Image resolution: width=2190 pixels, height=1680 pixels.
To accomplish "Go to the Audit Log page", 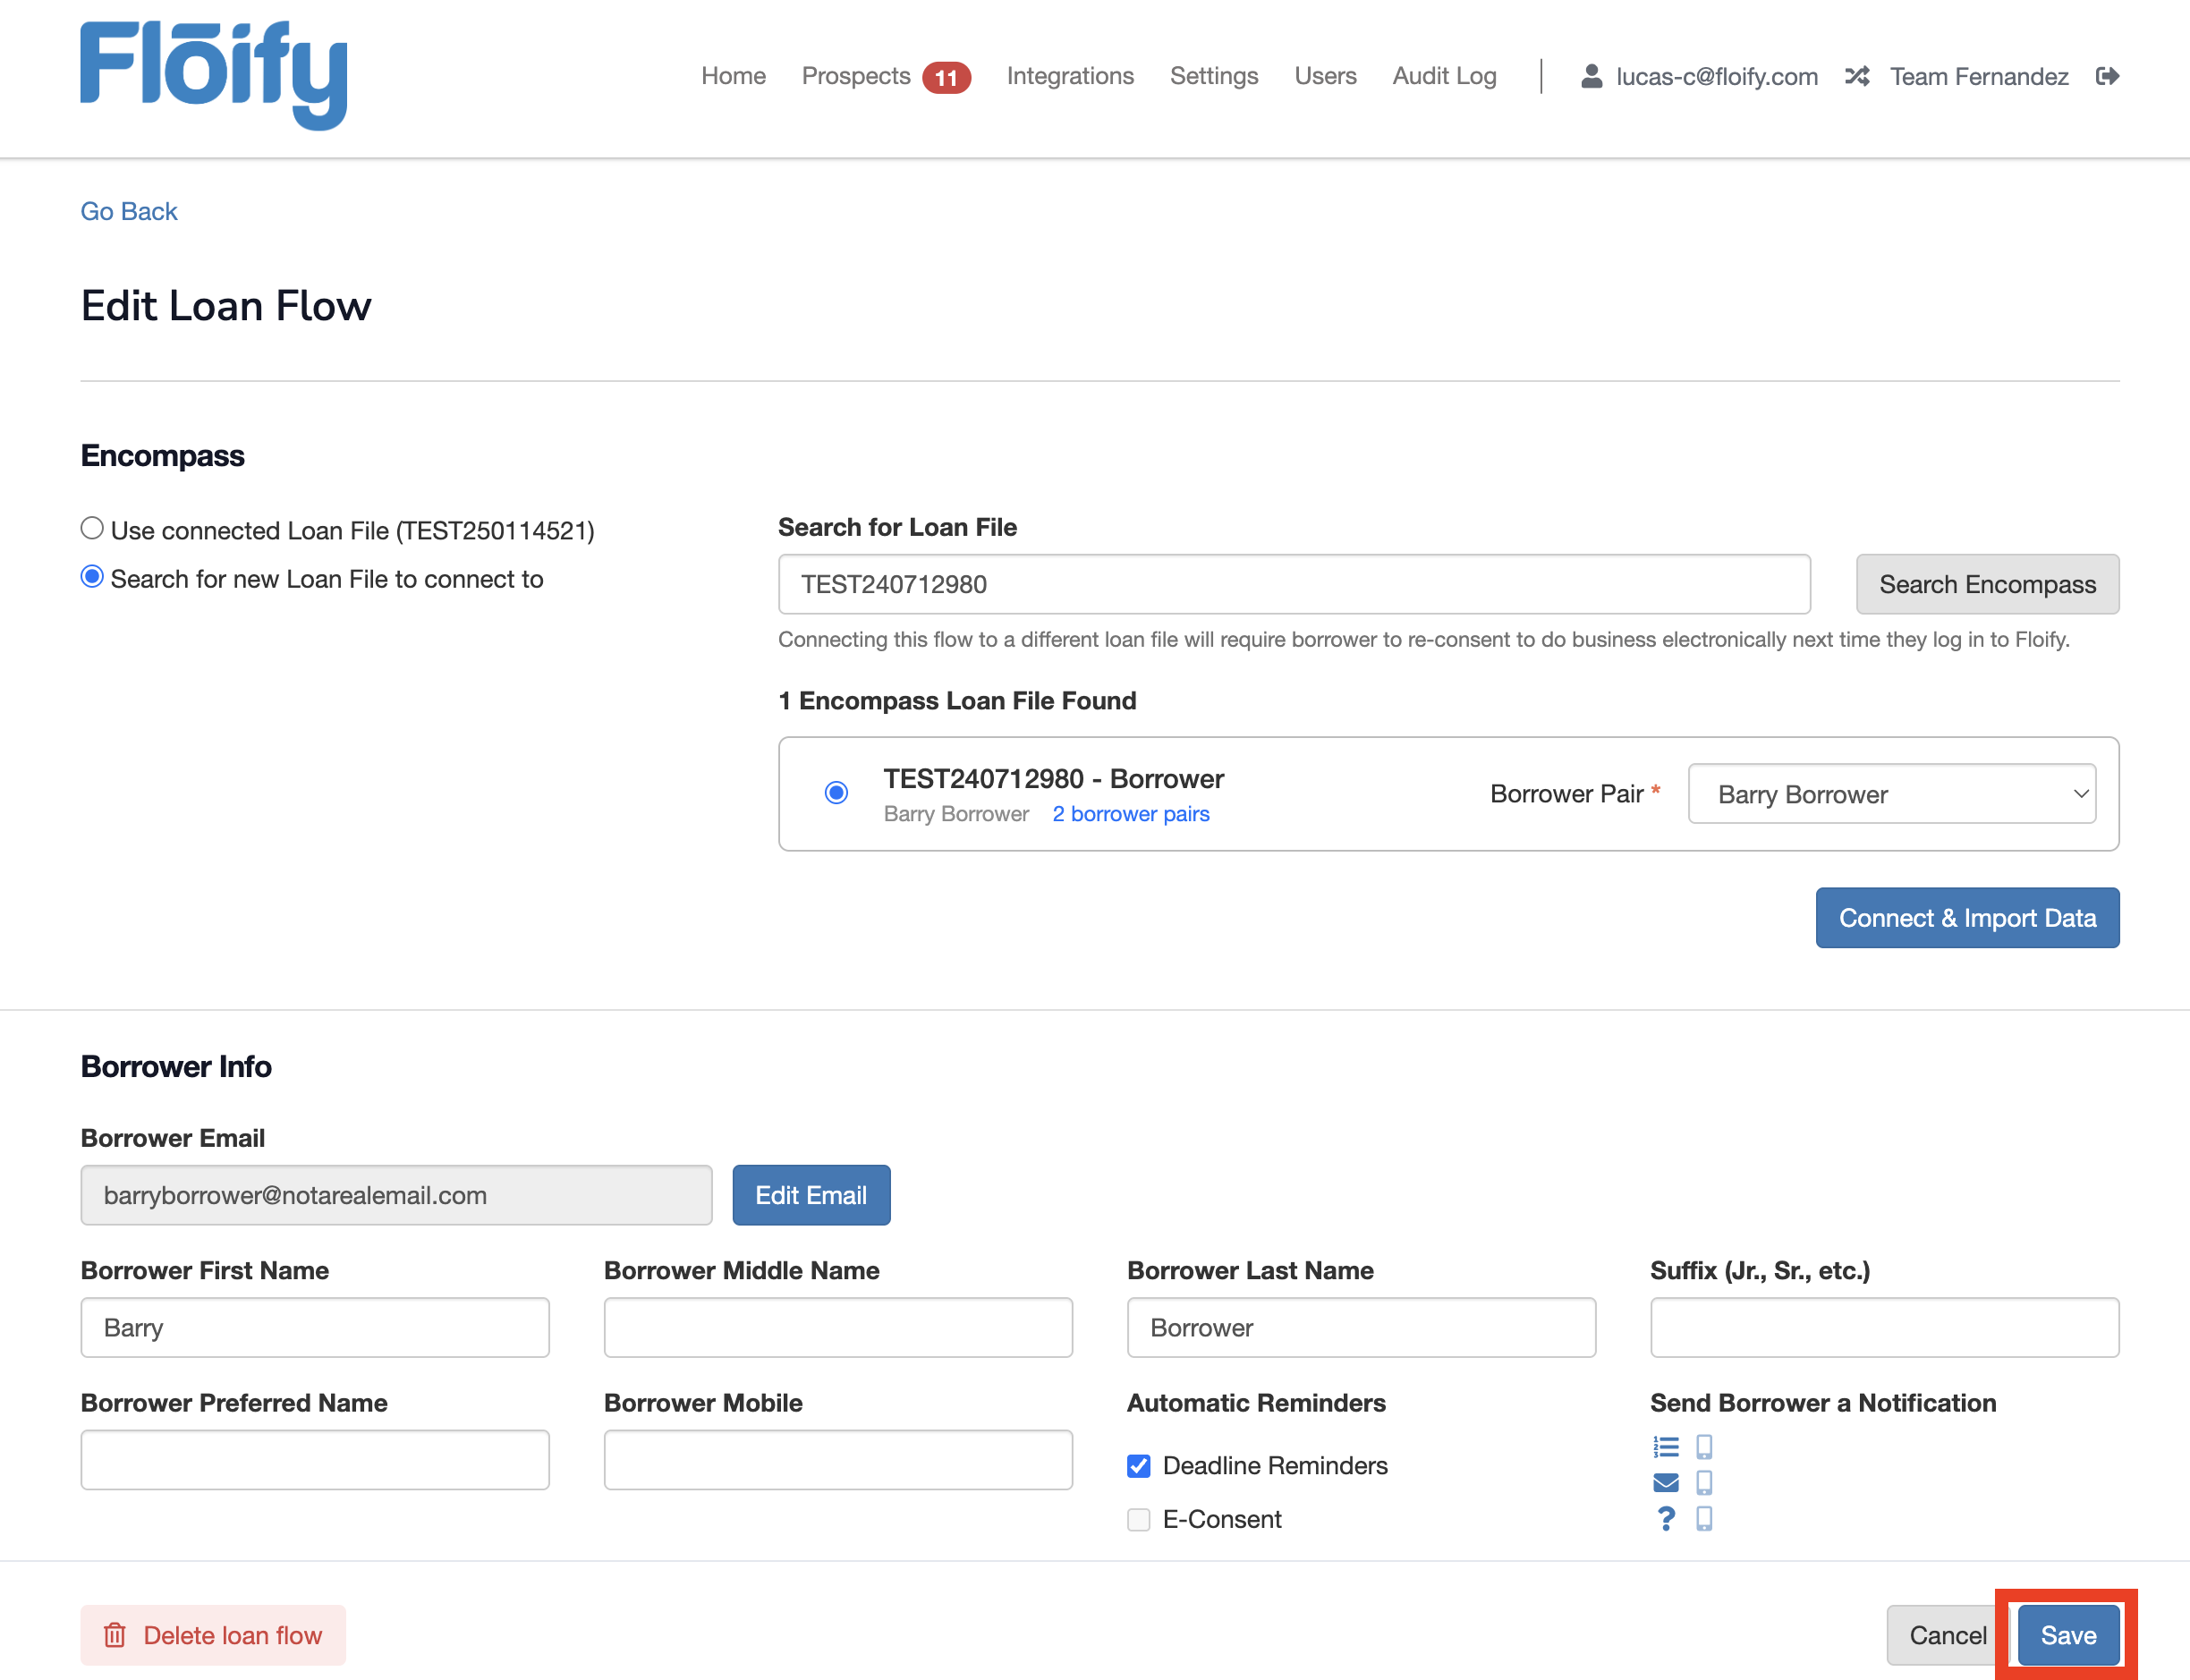I will (x=1444, y=76).
